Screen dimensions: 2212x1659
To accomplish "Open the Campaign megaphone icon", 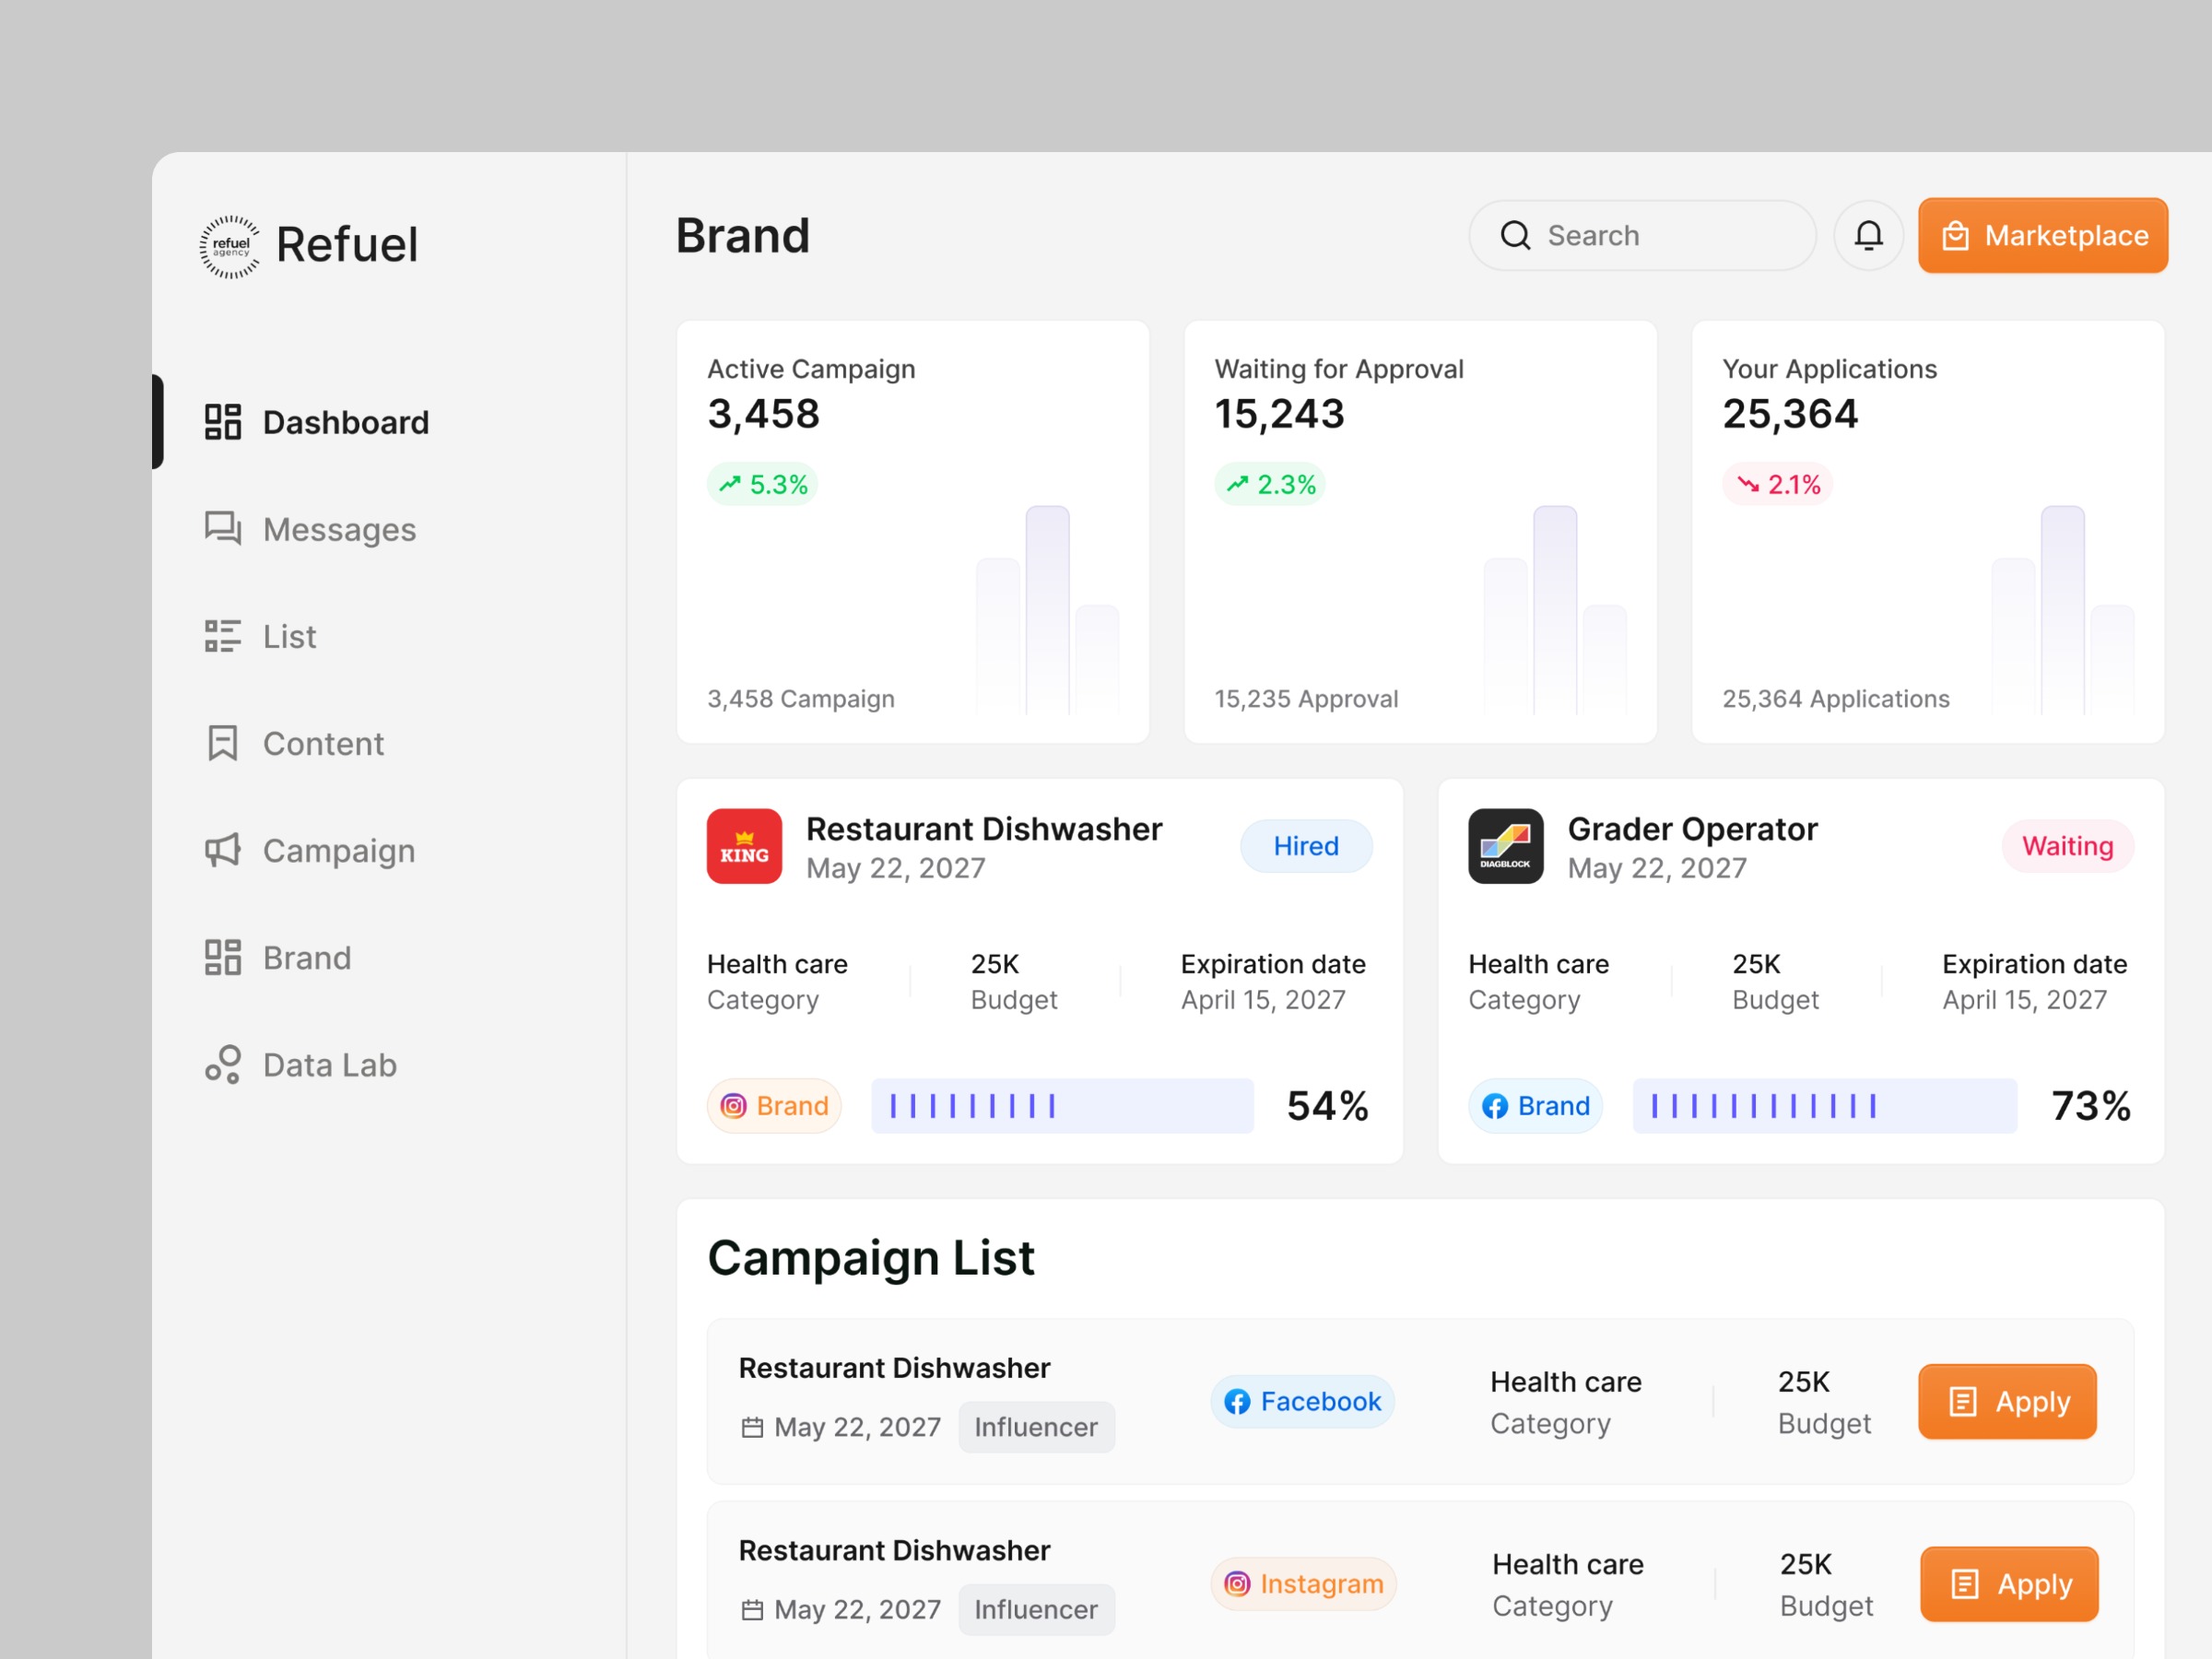I will 222,850.
